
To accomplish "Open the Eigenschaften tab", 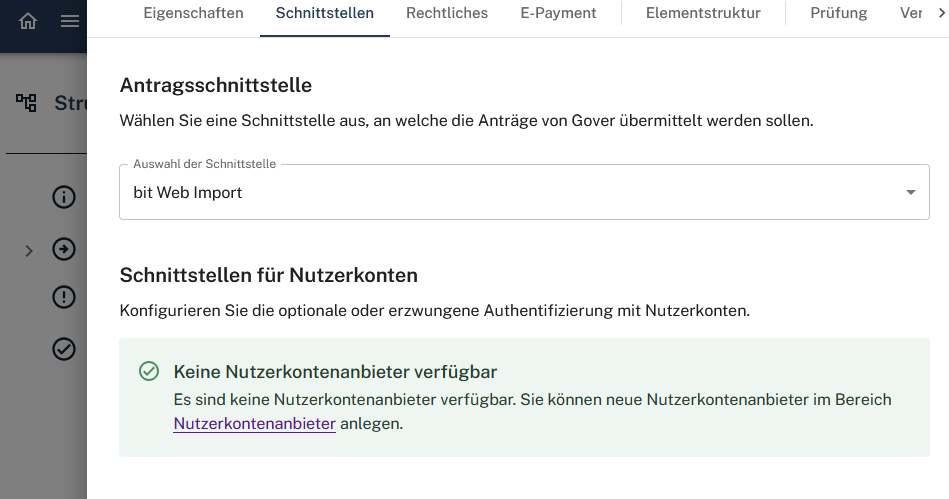I will pyautogui.click(x=193, y=13).
